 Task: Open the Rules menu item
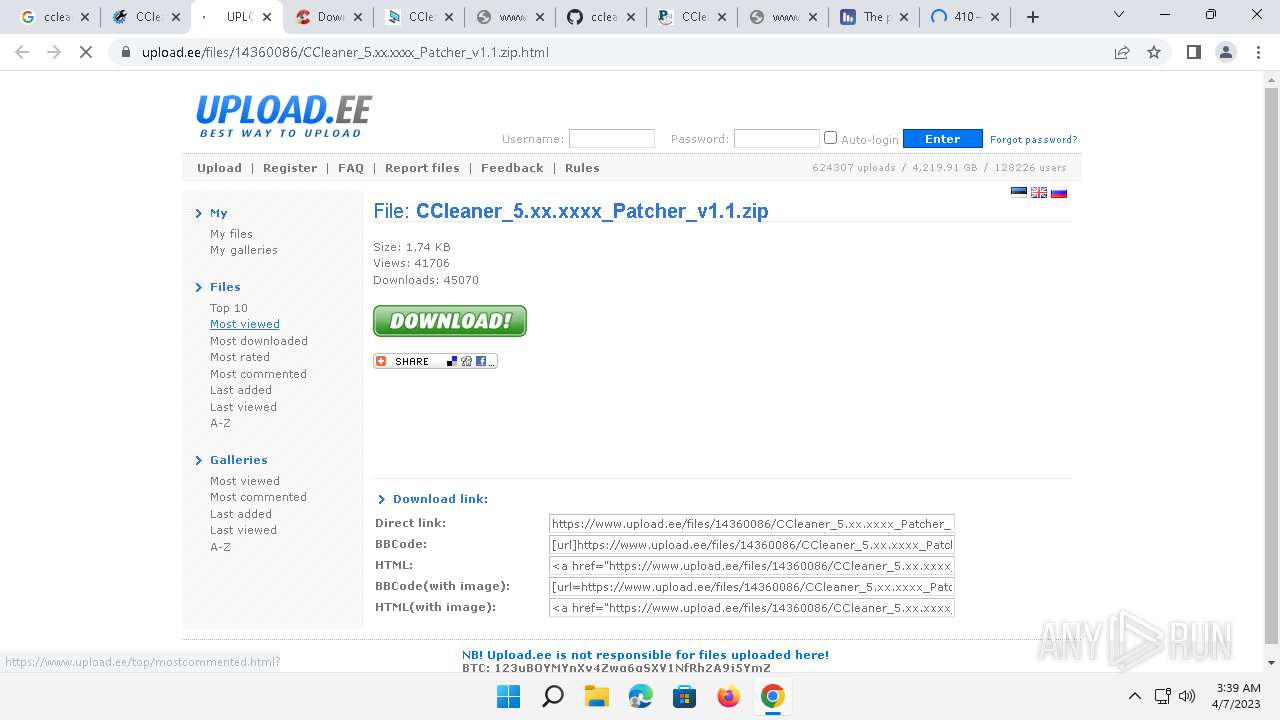582,168
